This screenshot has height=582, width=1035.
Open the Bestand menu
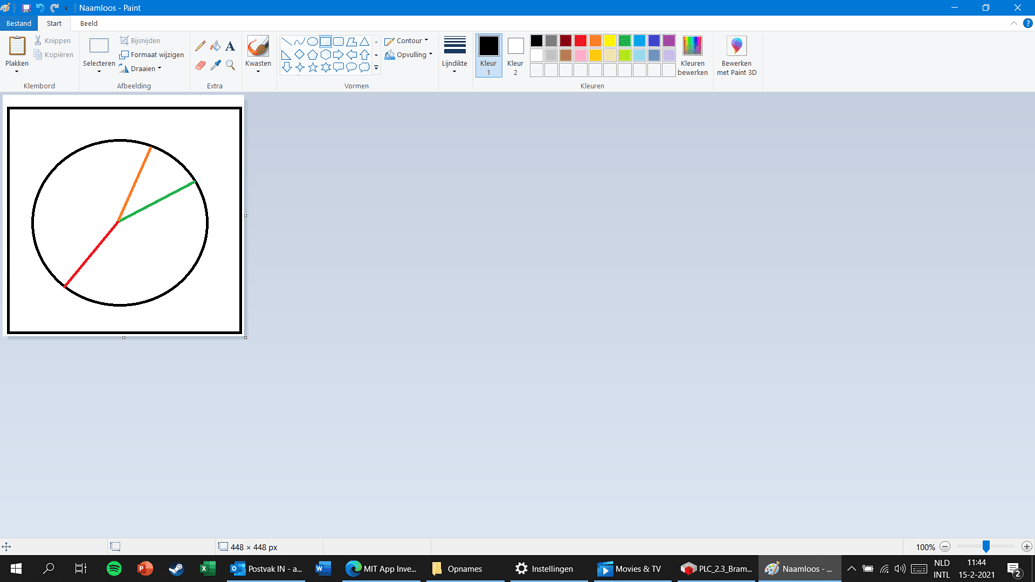tap(18, 23)
